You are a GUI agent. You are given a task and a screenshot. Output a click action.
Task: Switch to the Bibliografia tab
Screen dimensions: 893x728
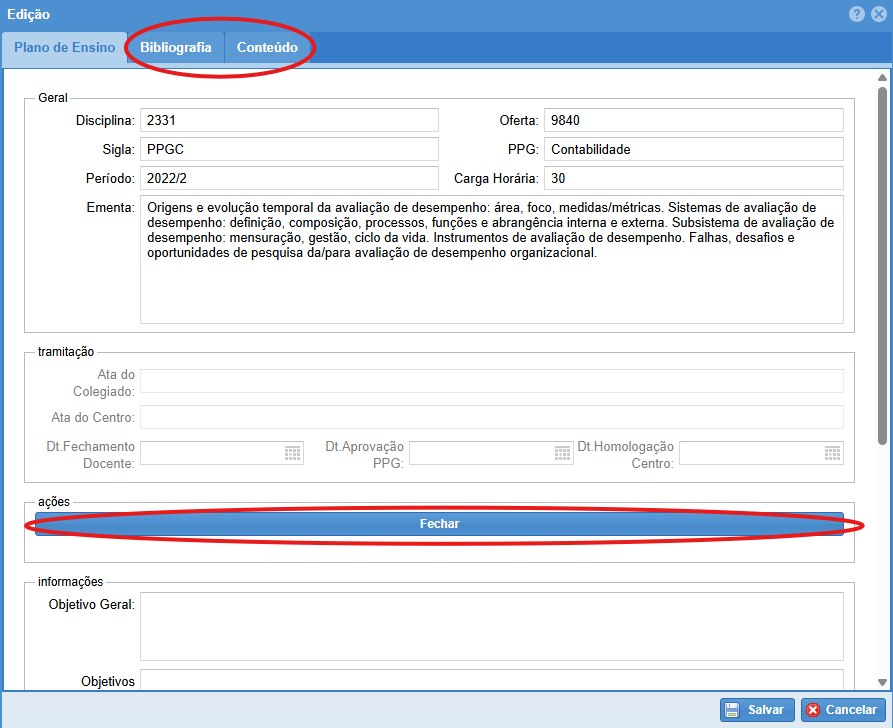click(176, 48)
